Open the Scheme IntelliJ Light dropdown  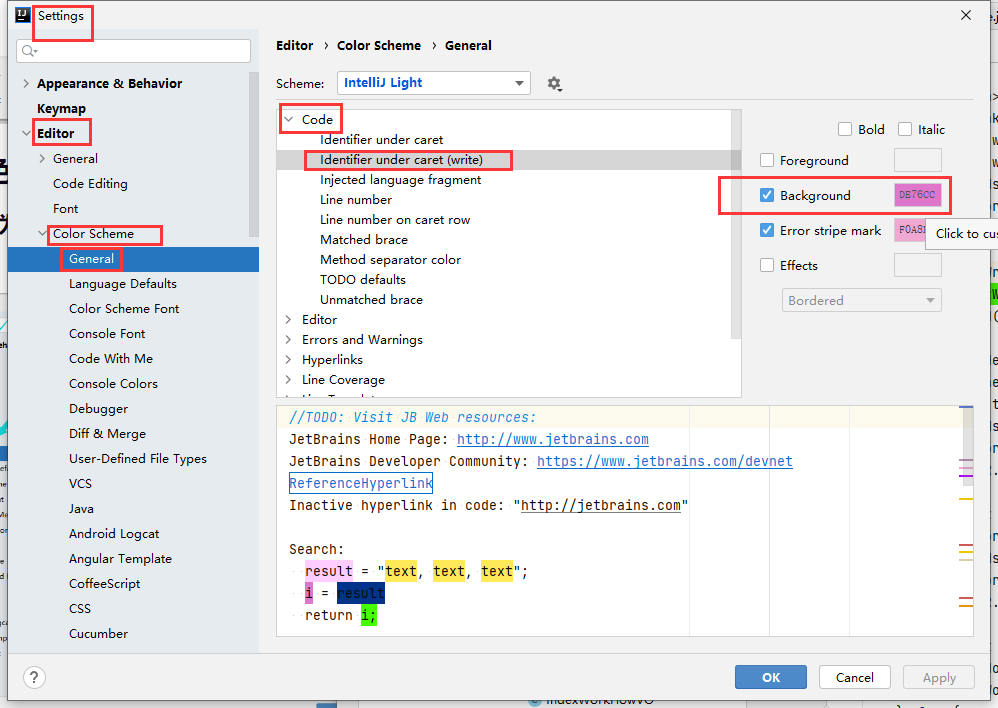[x=433, y=83]
